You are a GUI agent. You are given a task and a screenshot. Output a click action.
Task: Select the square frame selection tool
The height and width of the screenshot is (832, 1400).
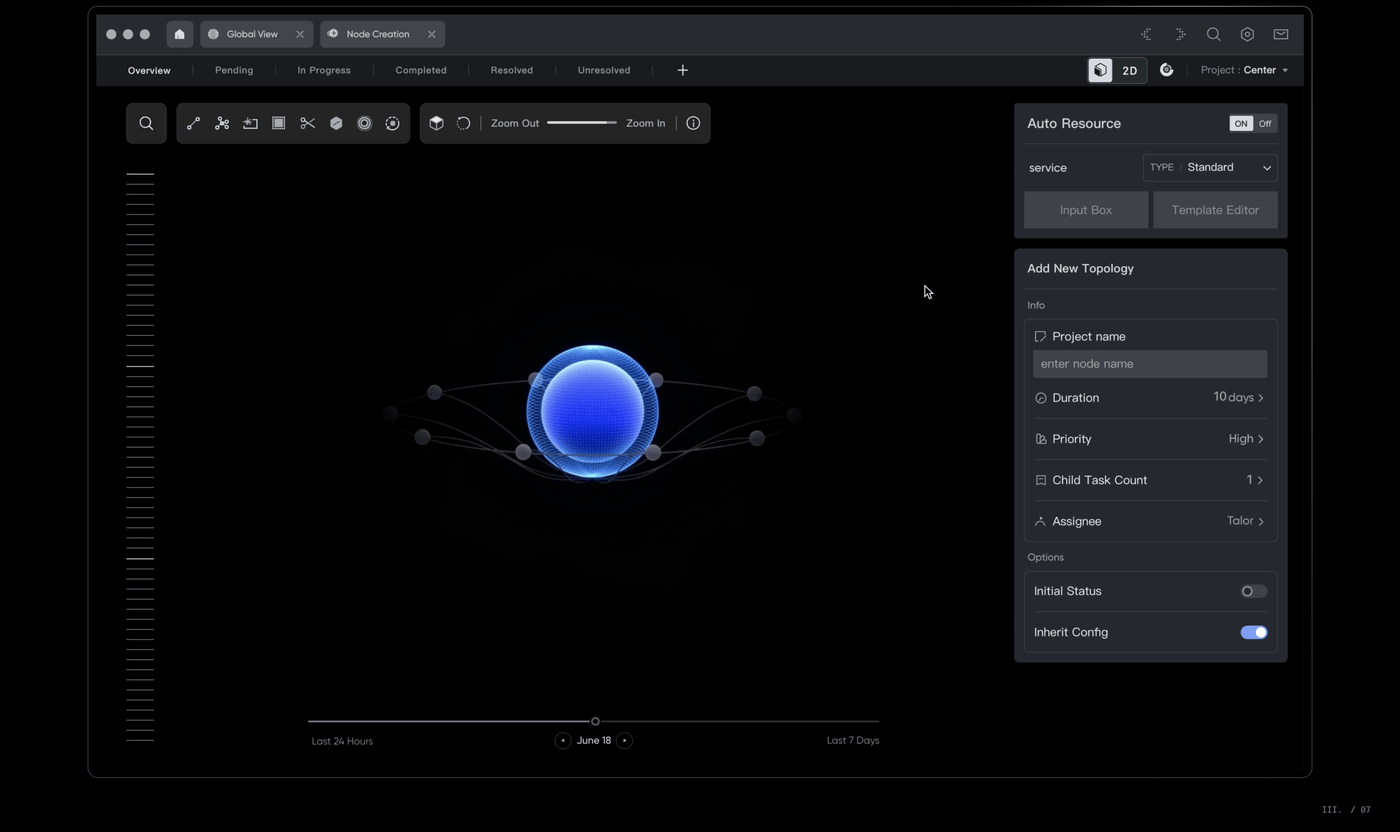[x=279, y=123]
